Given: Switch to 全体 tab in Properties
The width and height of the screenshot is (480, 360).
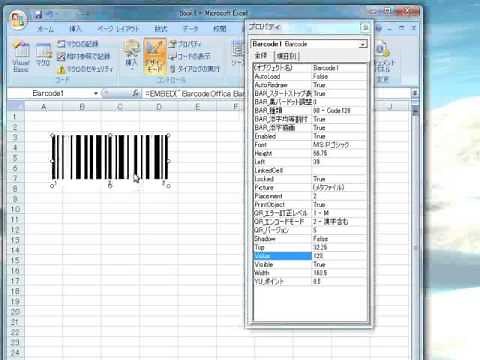Looking at the screenshot, I should pos(261,56).
